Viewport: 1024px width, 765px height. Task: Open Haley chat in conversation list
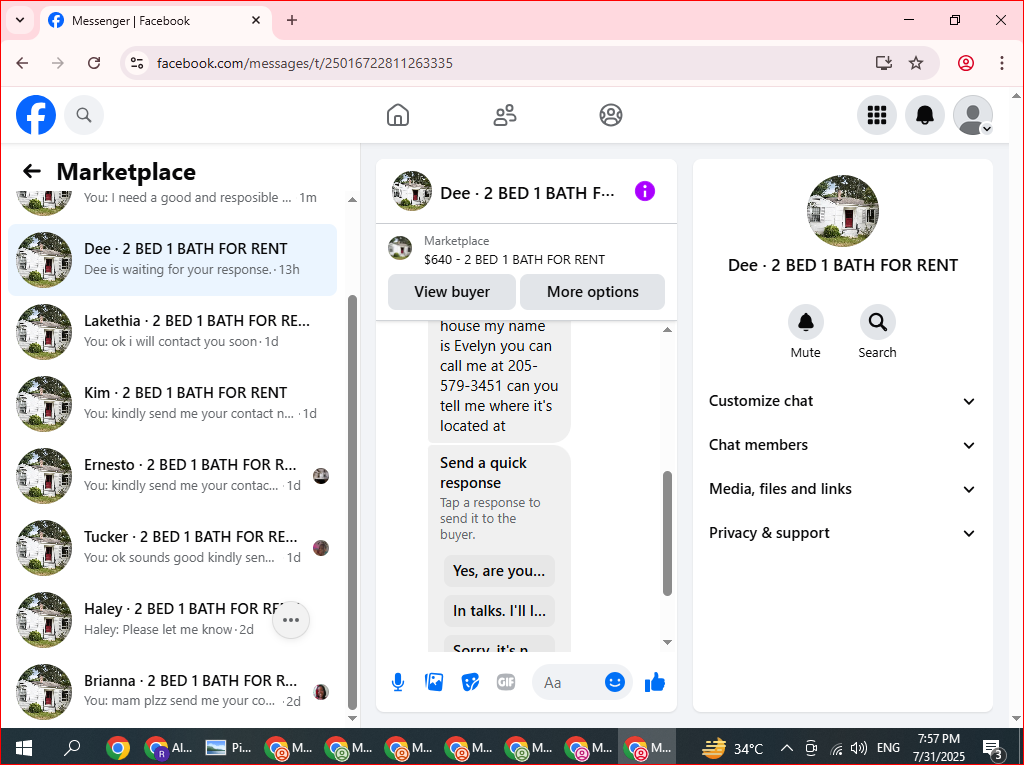[173, 620]
